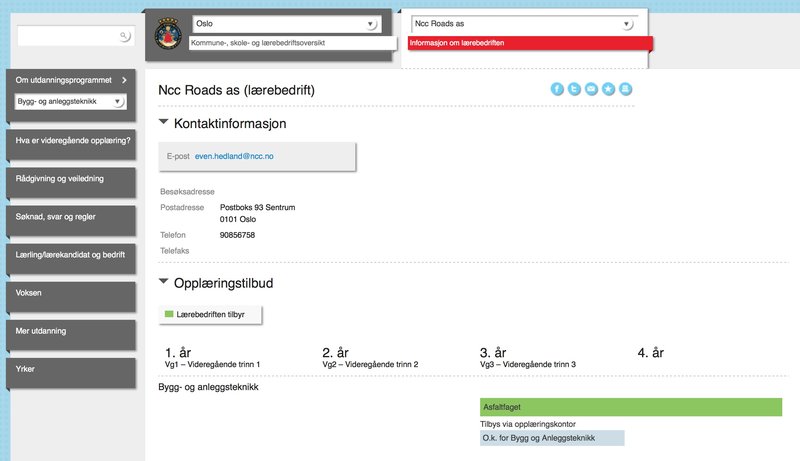Click the search magnifier icon
This screenshot has height=461, width=800.
point(124,36)
